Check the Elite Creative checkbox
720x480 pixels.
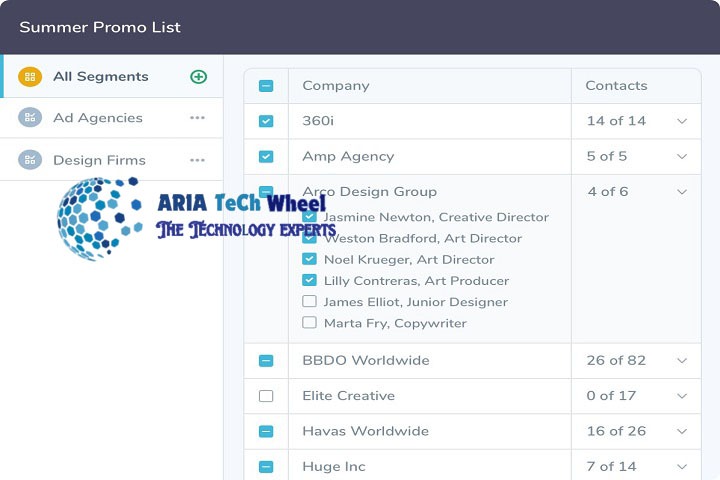pos(266,396)
